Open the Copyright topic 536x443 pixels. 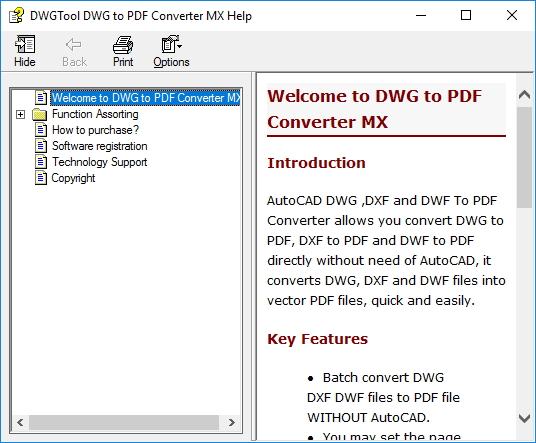click(x=73, y=178)
